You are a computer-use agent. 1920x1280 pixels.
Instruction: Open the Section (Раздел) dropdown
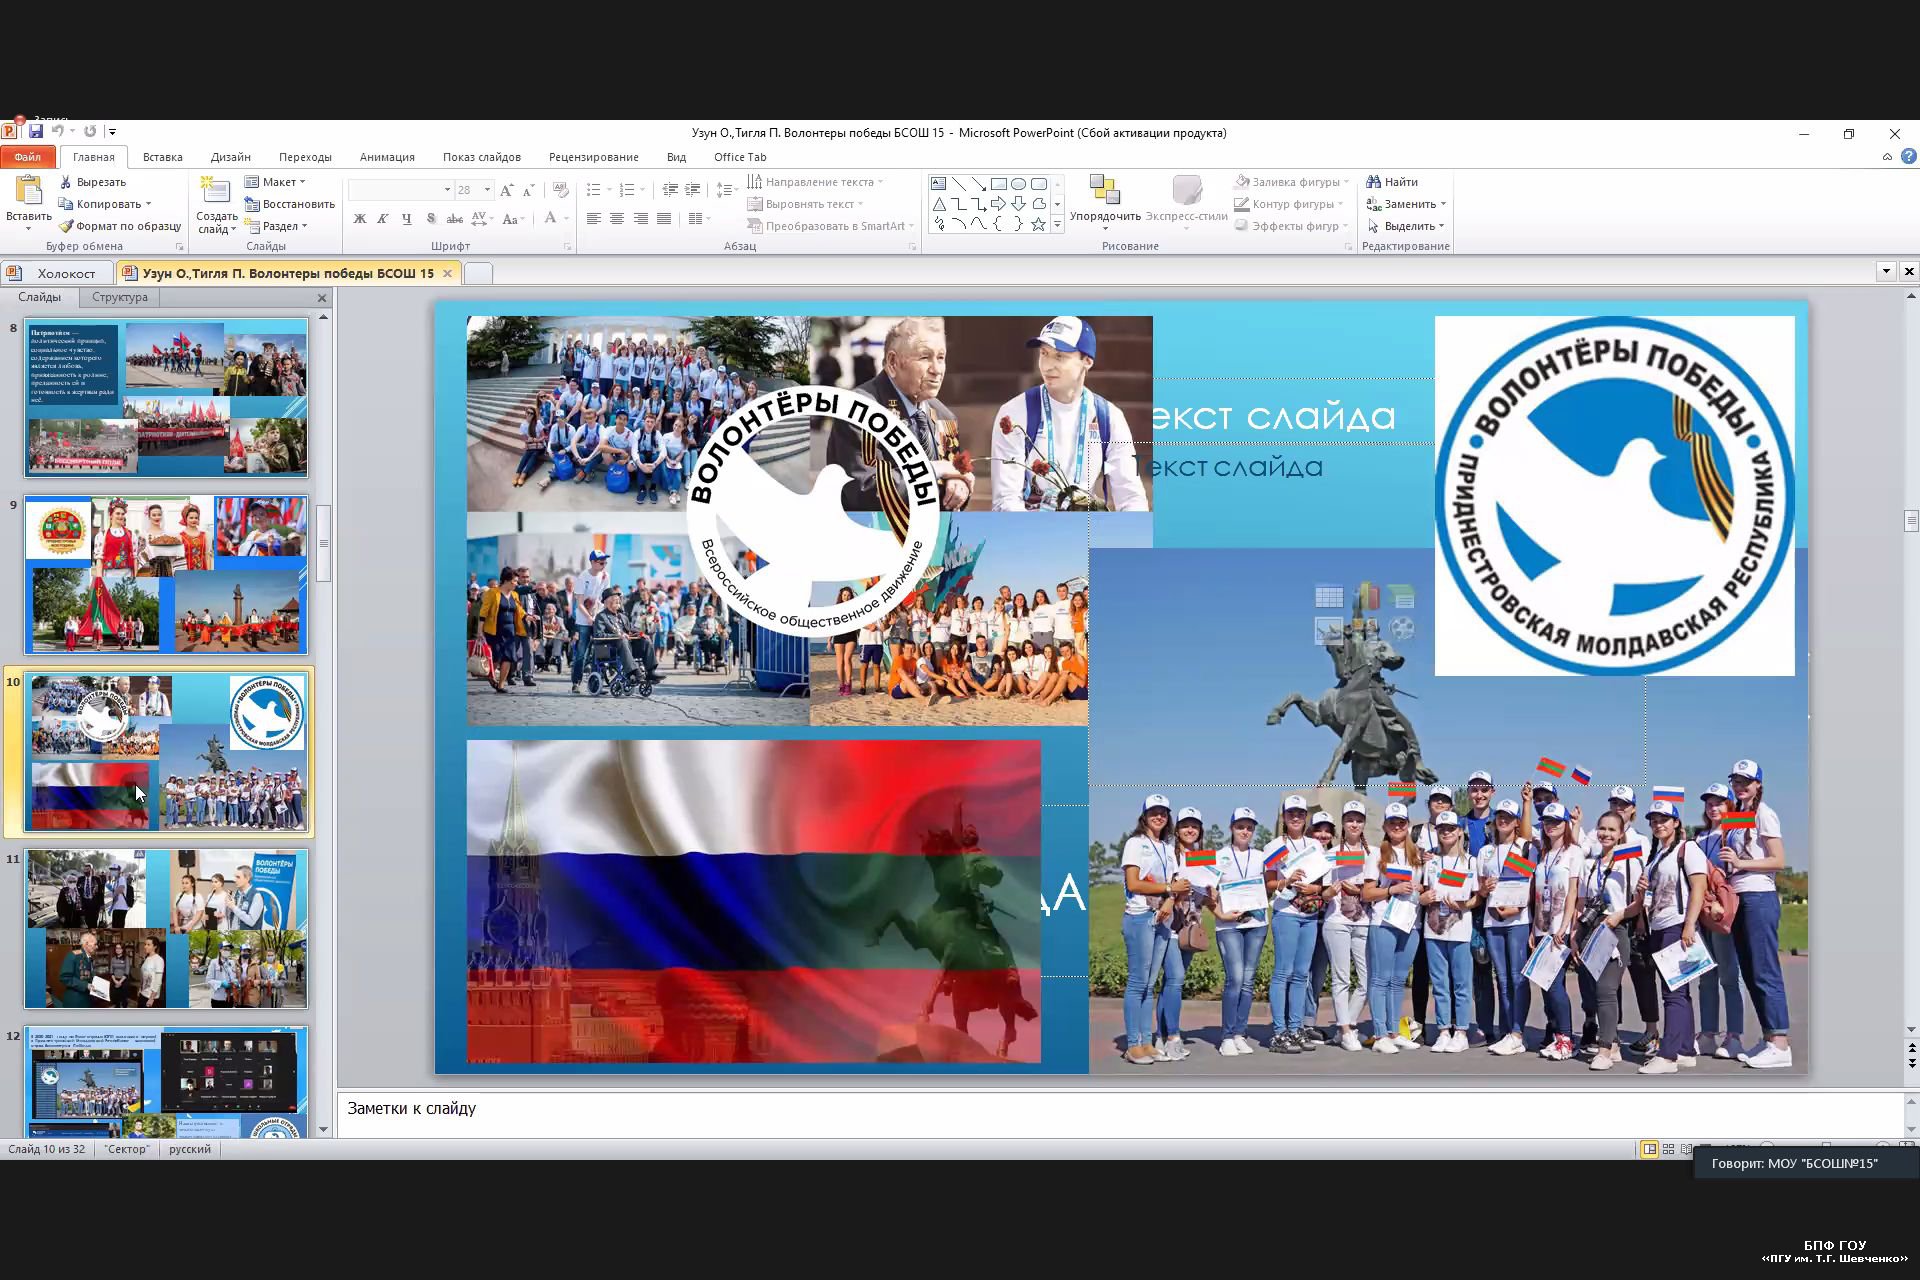click(277, 226)
